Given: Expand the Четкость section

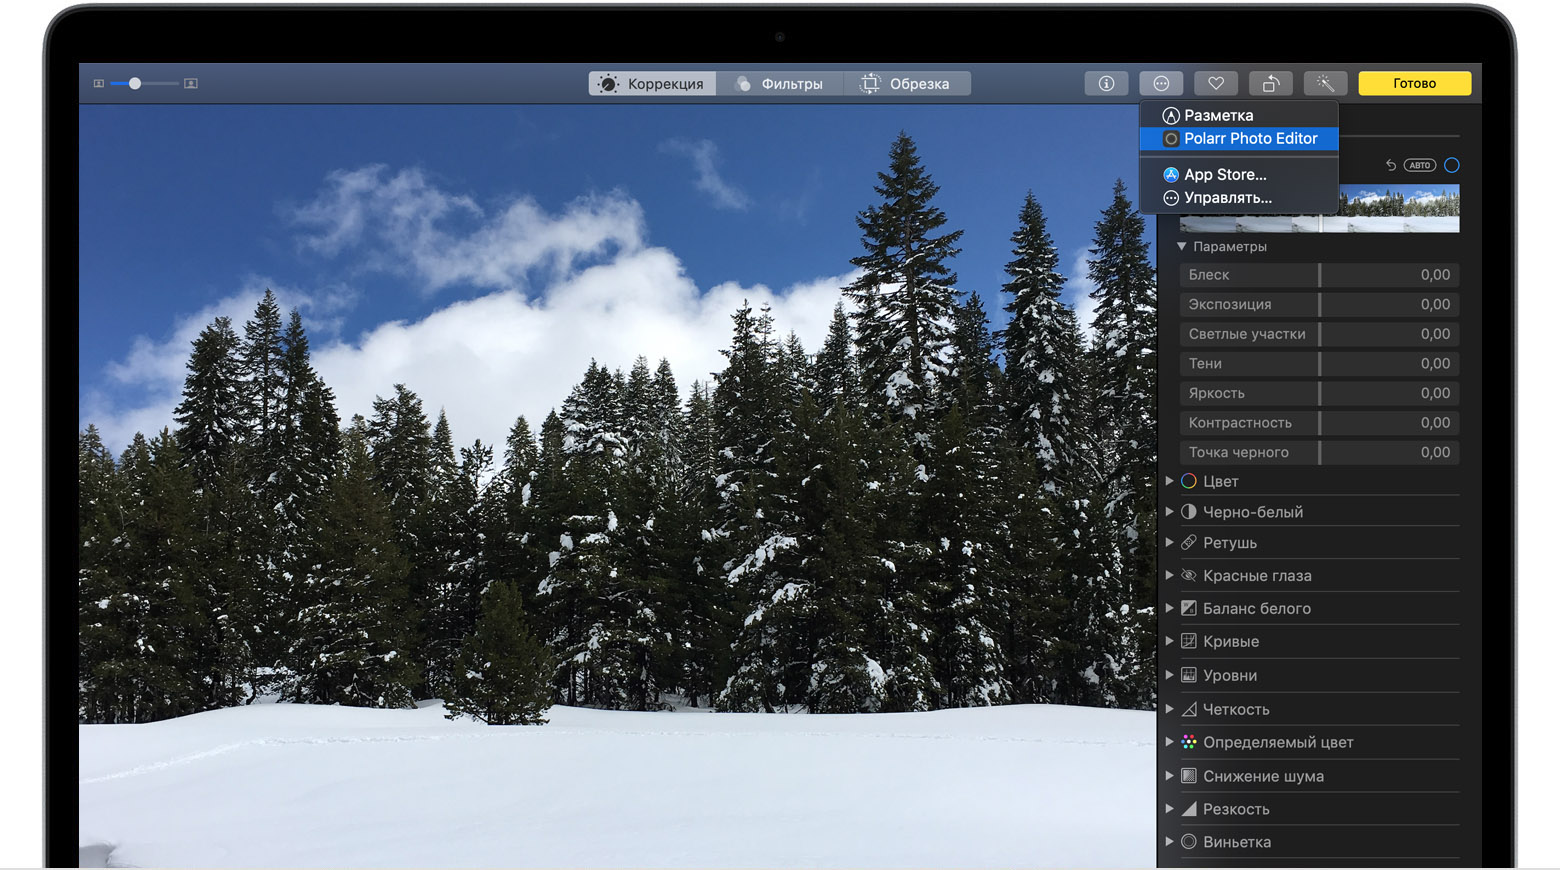Looking at the screenshot, I should click(1169, 709).
